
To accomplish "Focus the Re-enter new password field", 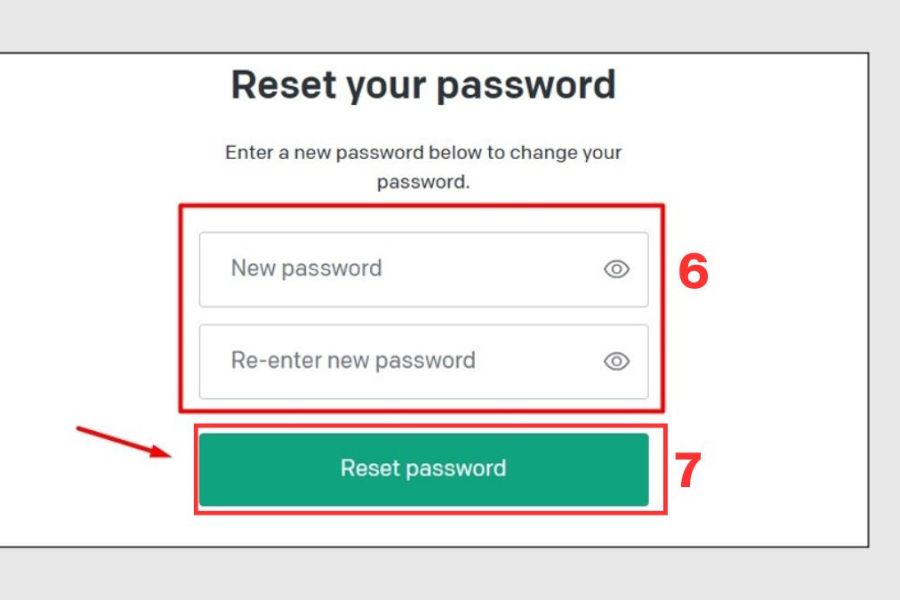I will [x=400, y=361].
